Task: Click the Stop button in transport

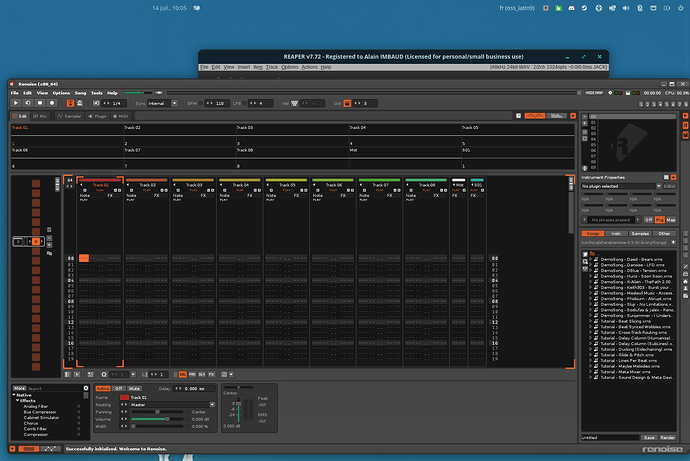Action: (x=40, y=103)
